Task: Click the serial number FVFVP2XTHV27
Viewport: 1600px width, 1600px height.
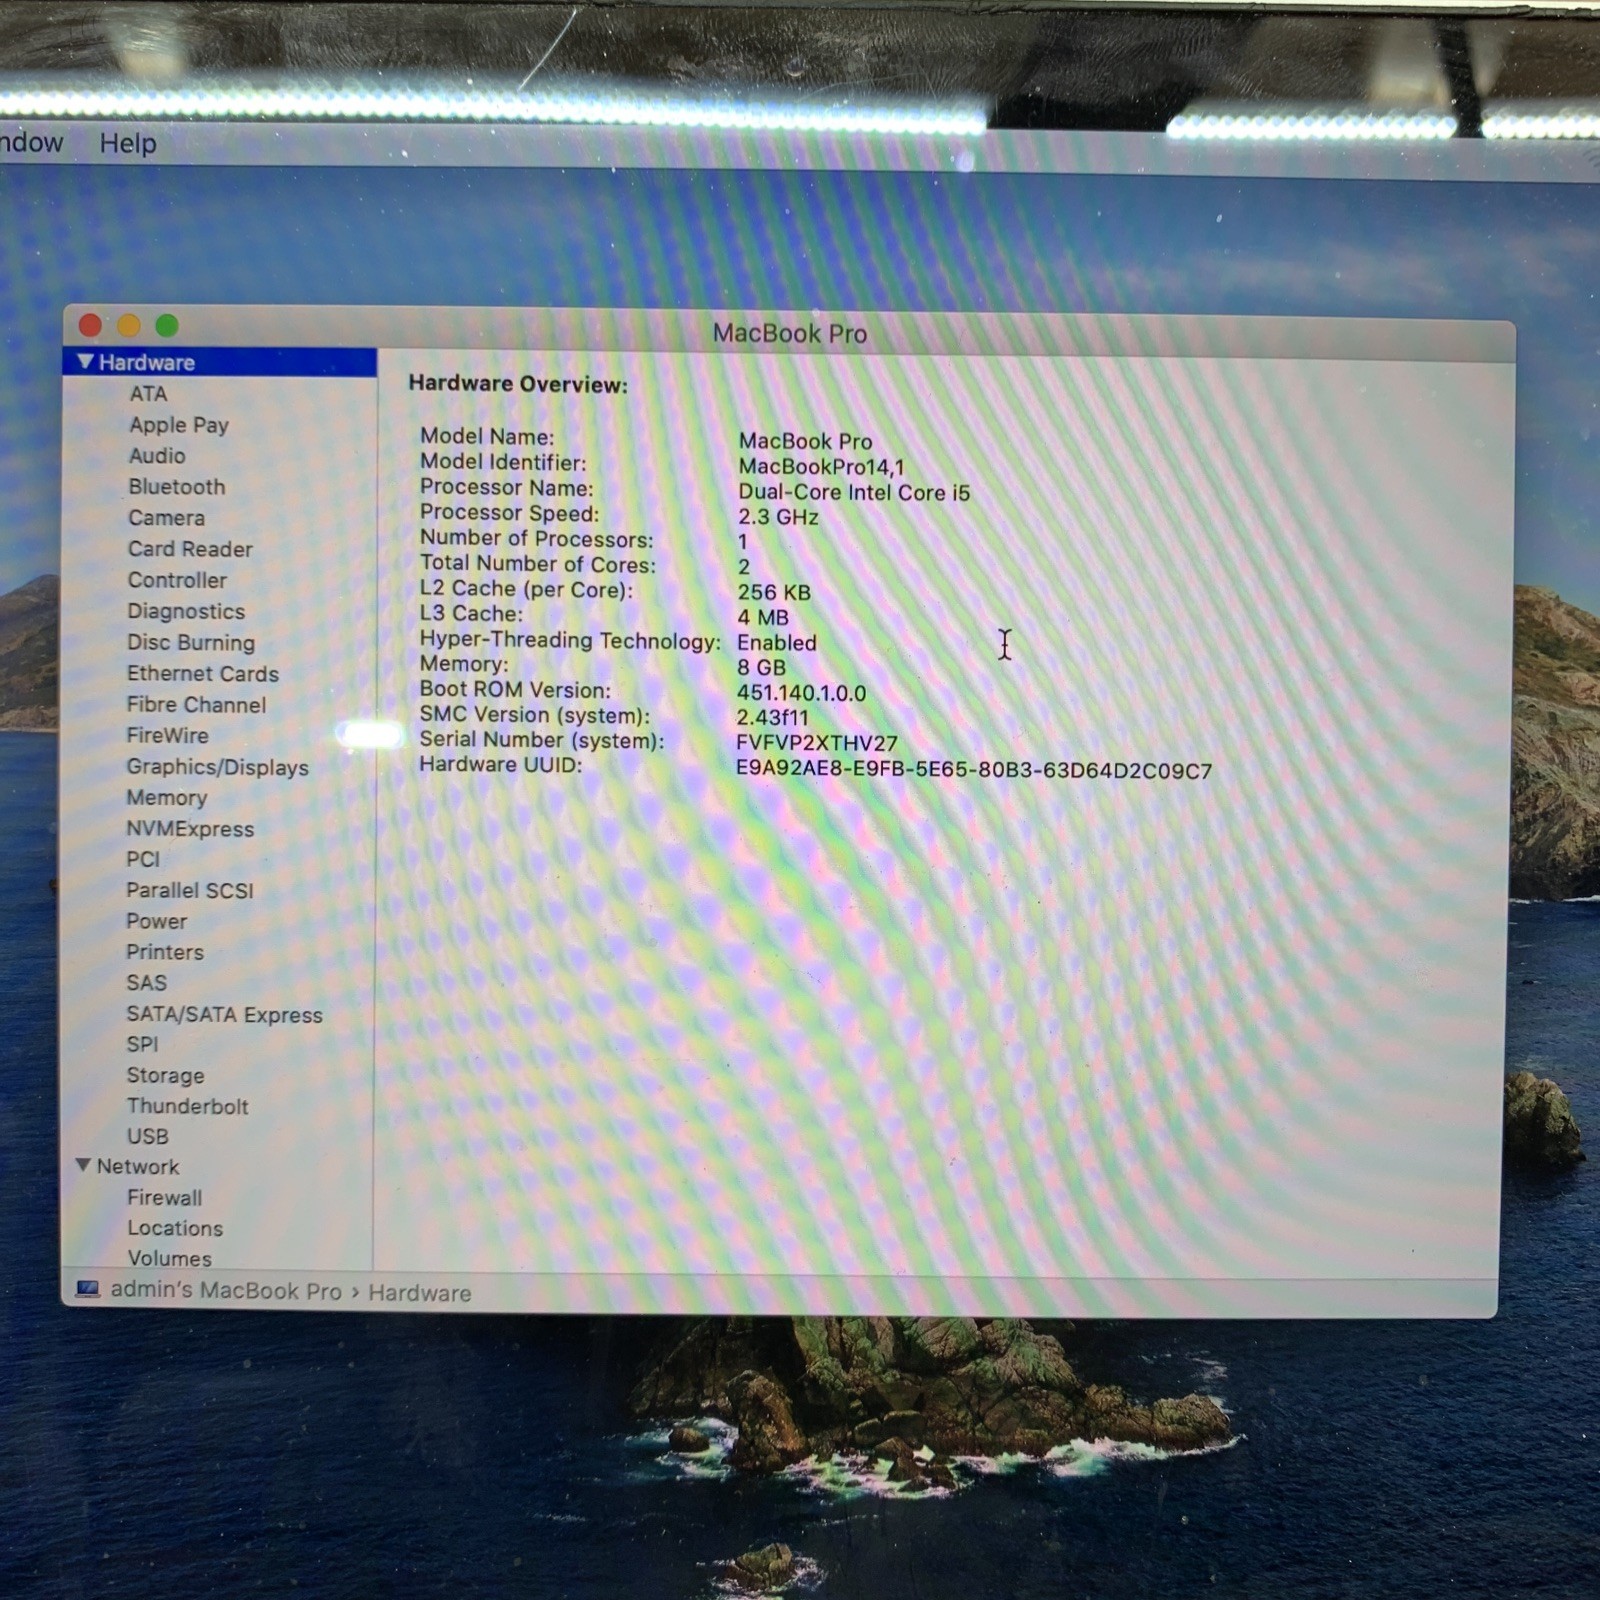Action: coord(817,743)
